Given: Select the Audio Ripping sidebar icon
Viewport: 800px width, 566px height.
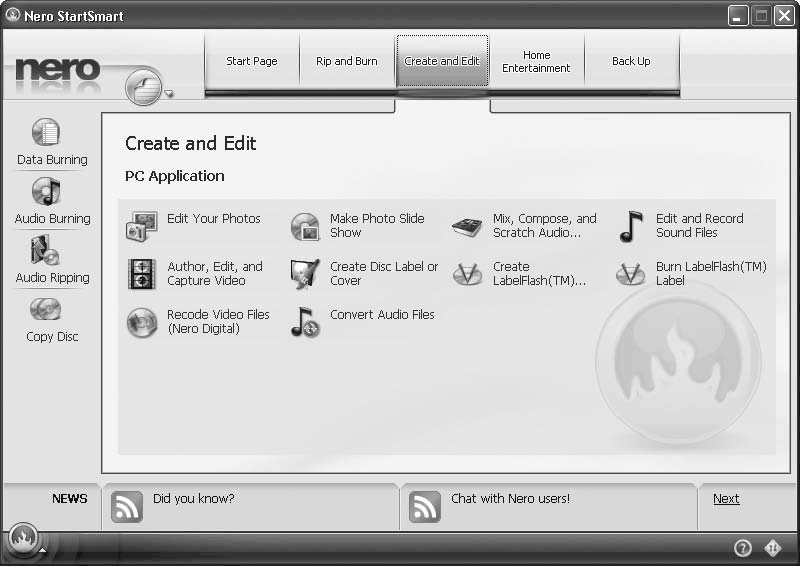Looking at the screenshot, I should [x=46, y=251].
